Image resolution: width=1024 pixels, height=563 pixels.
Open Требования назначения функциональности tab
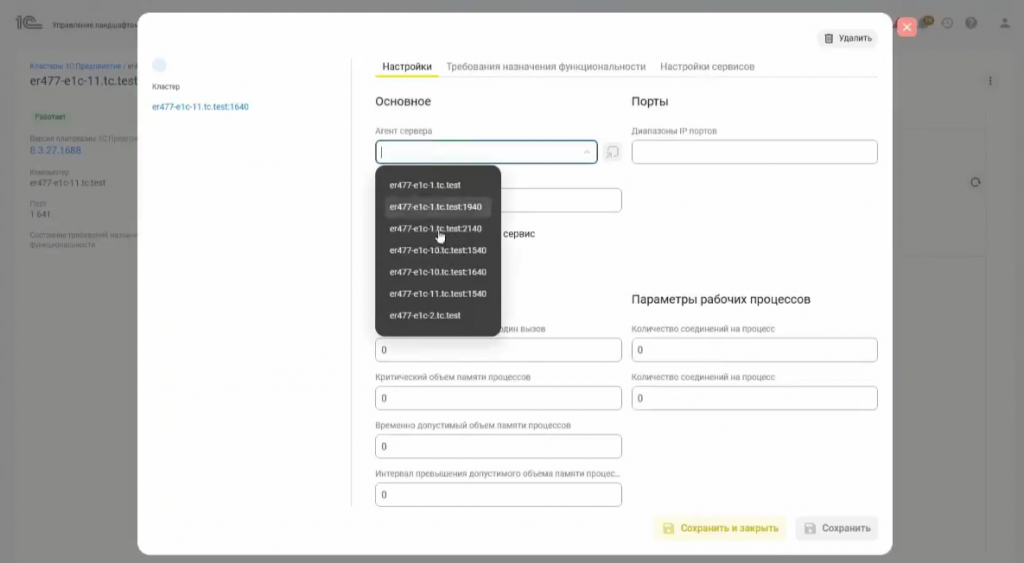click(546, 67)
